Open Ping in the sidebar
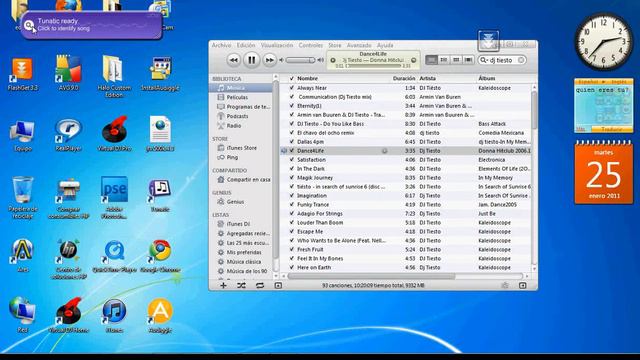Screen dimensions: 640x360 [x=241, y=157]
